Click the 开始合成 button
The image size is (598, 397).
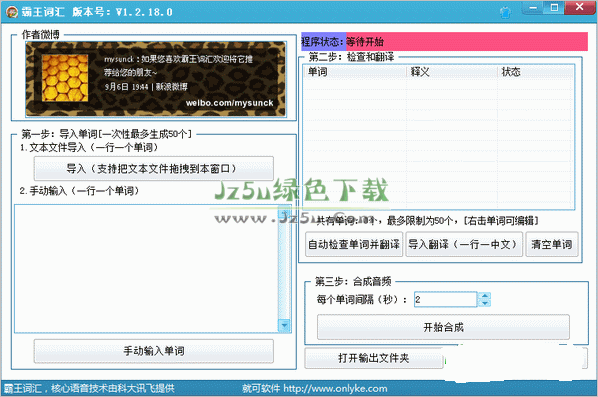(443, 327)
